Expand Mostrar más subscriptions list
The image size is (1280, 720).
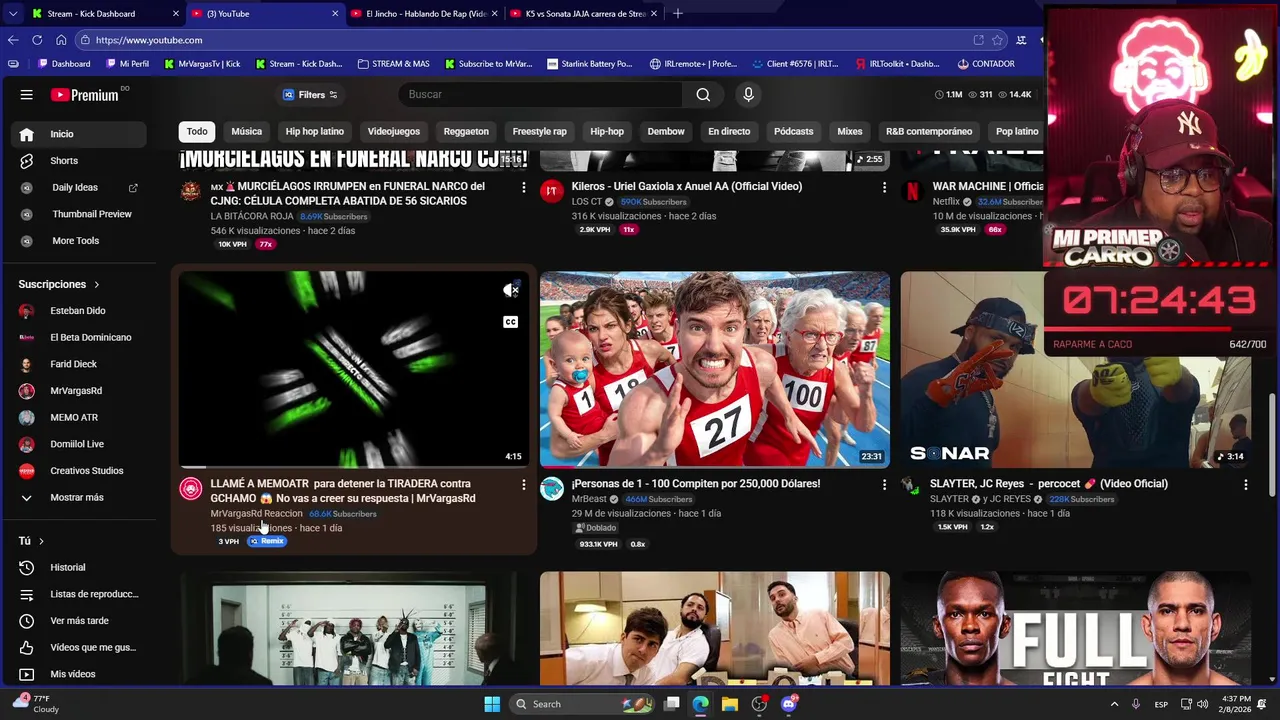tap(80, 498)
